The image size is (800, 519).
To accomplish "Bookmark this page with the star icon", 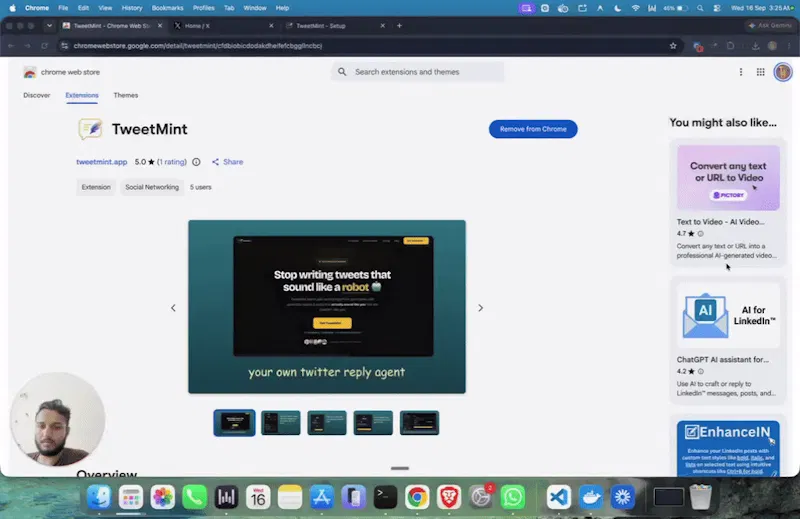I will (673, 46).
